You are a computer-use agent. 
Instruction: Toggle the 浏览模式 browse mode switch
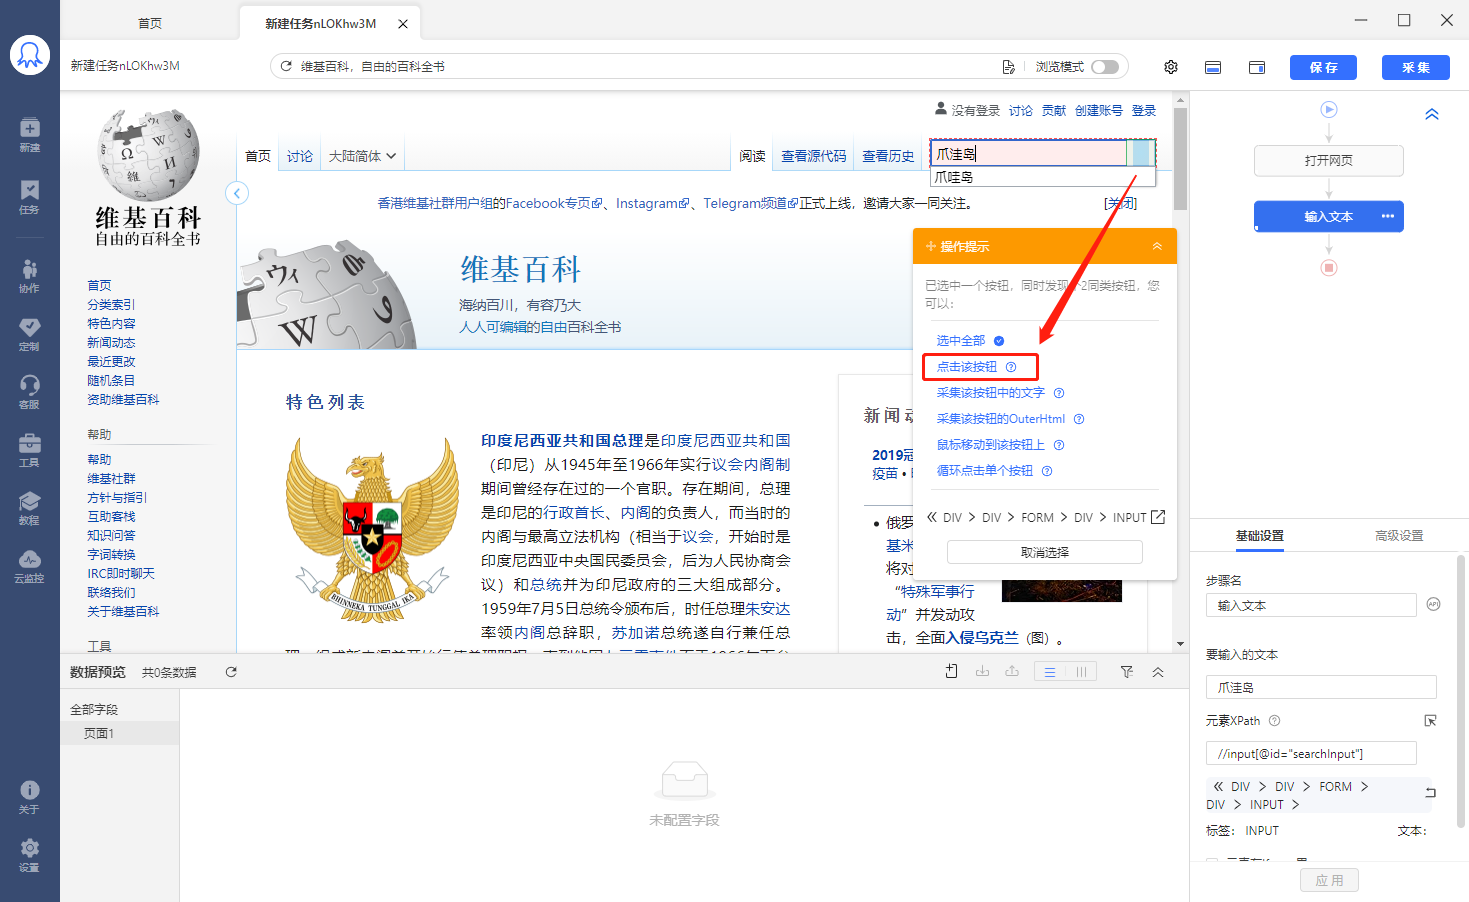point(1105,67)
